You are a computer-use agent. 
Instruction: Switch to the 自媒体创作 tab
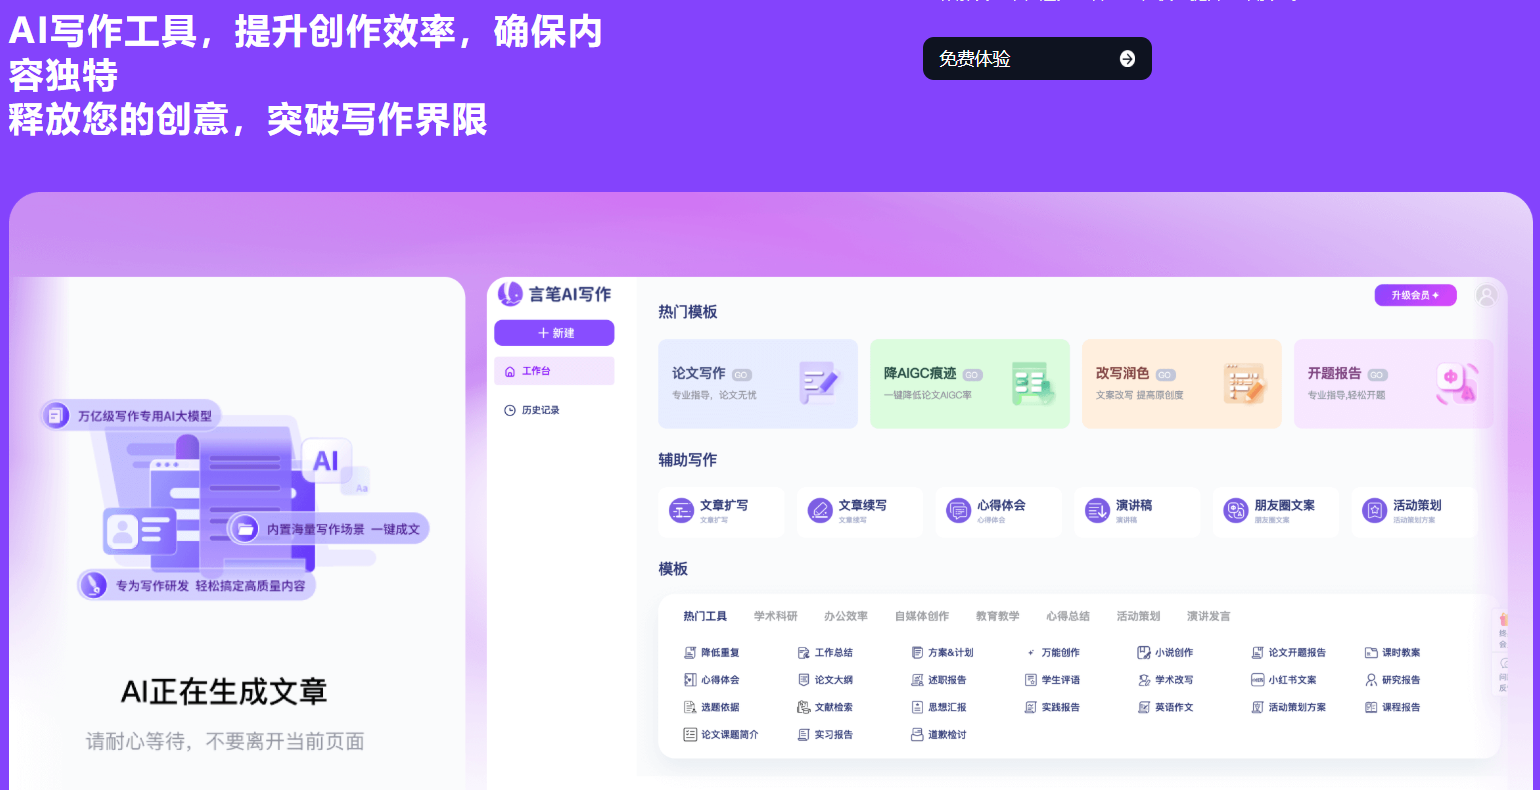click(x=921, y=616)
